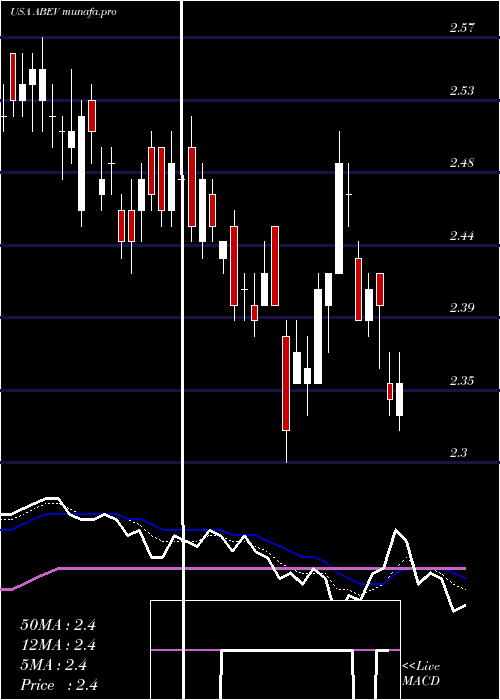
Task: Click the 'USA ABEV munafa.pro' chart title
Action: tap(63, 12)
